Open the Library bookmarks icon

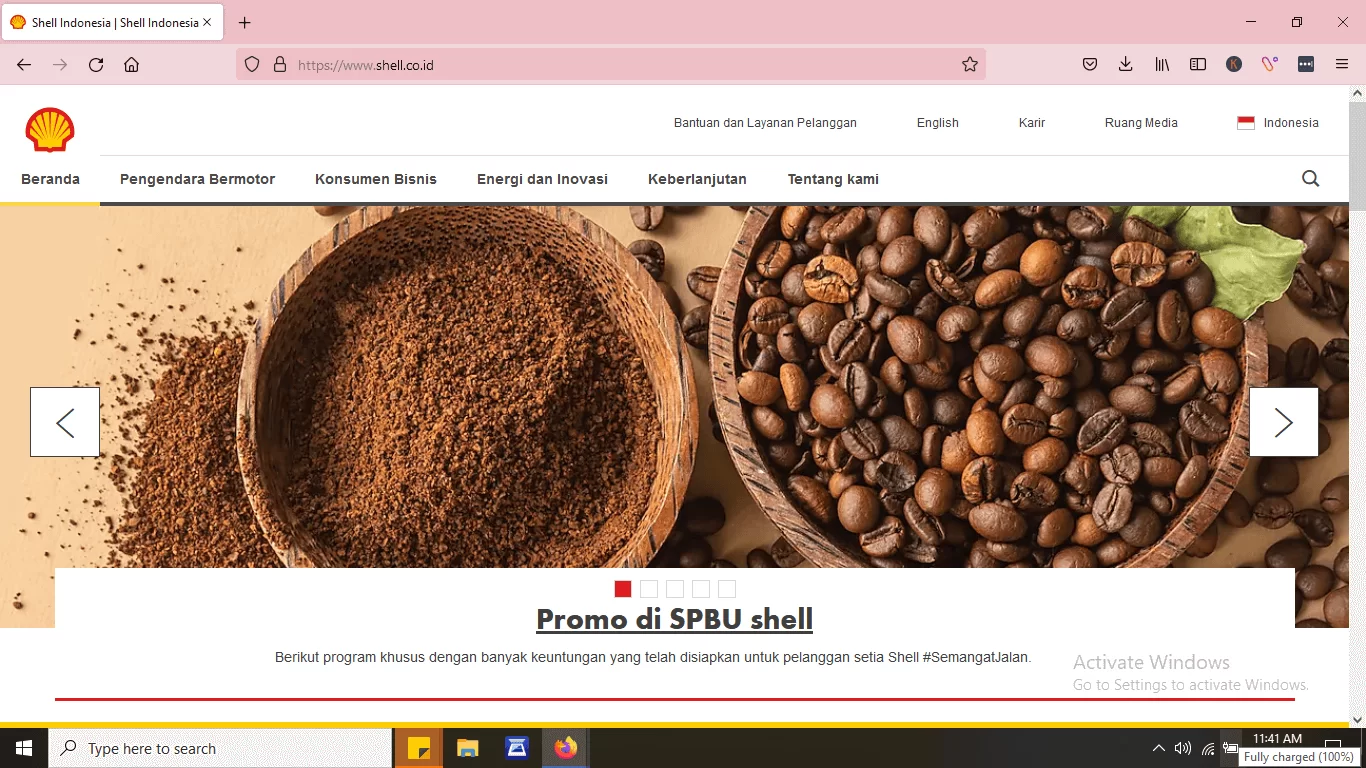tap(1162, 65)
